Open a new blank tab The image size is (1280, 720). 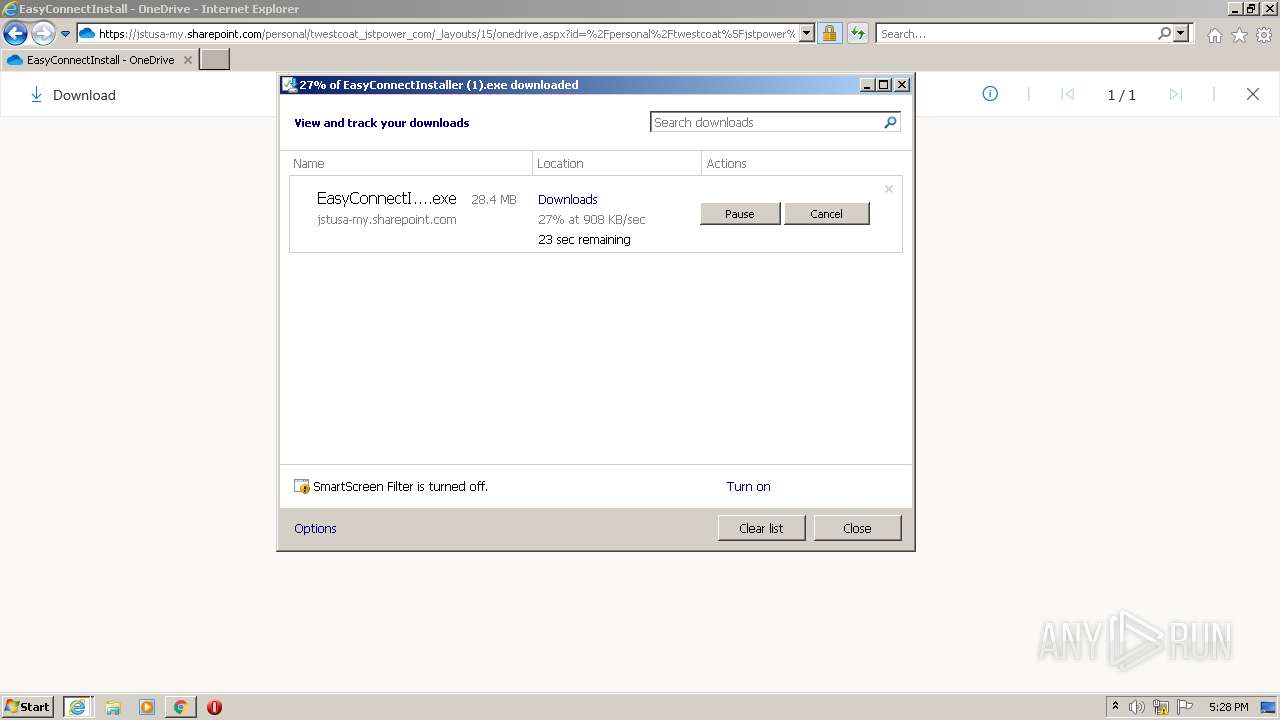pyautogui.click(x=215, y=59)
